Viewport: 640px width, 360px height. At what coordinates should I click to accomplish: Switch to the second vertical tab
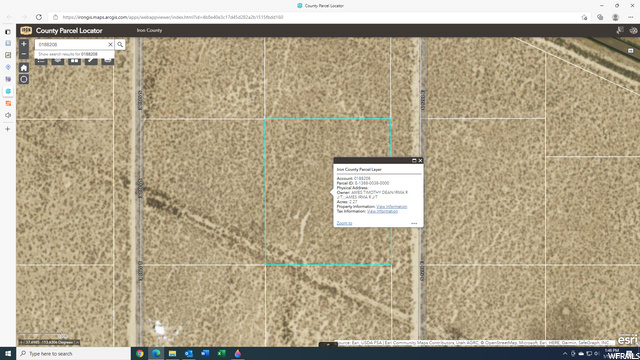8,43
